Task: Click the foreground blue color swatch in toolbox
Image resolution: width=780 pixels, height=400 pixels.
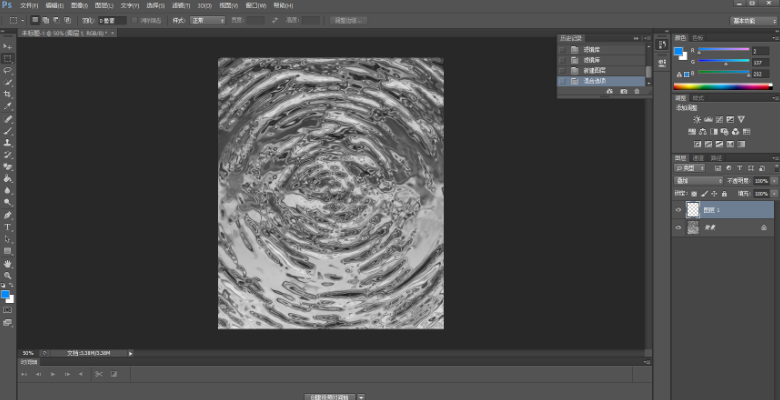Action: click(6, 295)
